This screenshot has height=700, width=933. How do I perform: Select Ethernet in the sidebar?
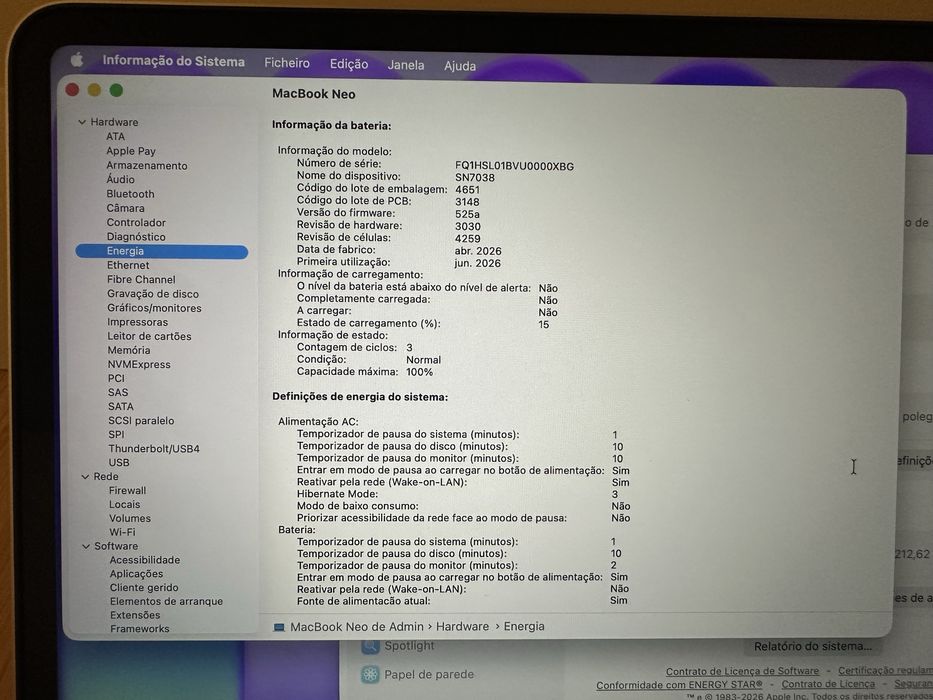click(x=128, y=265)
